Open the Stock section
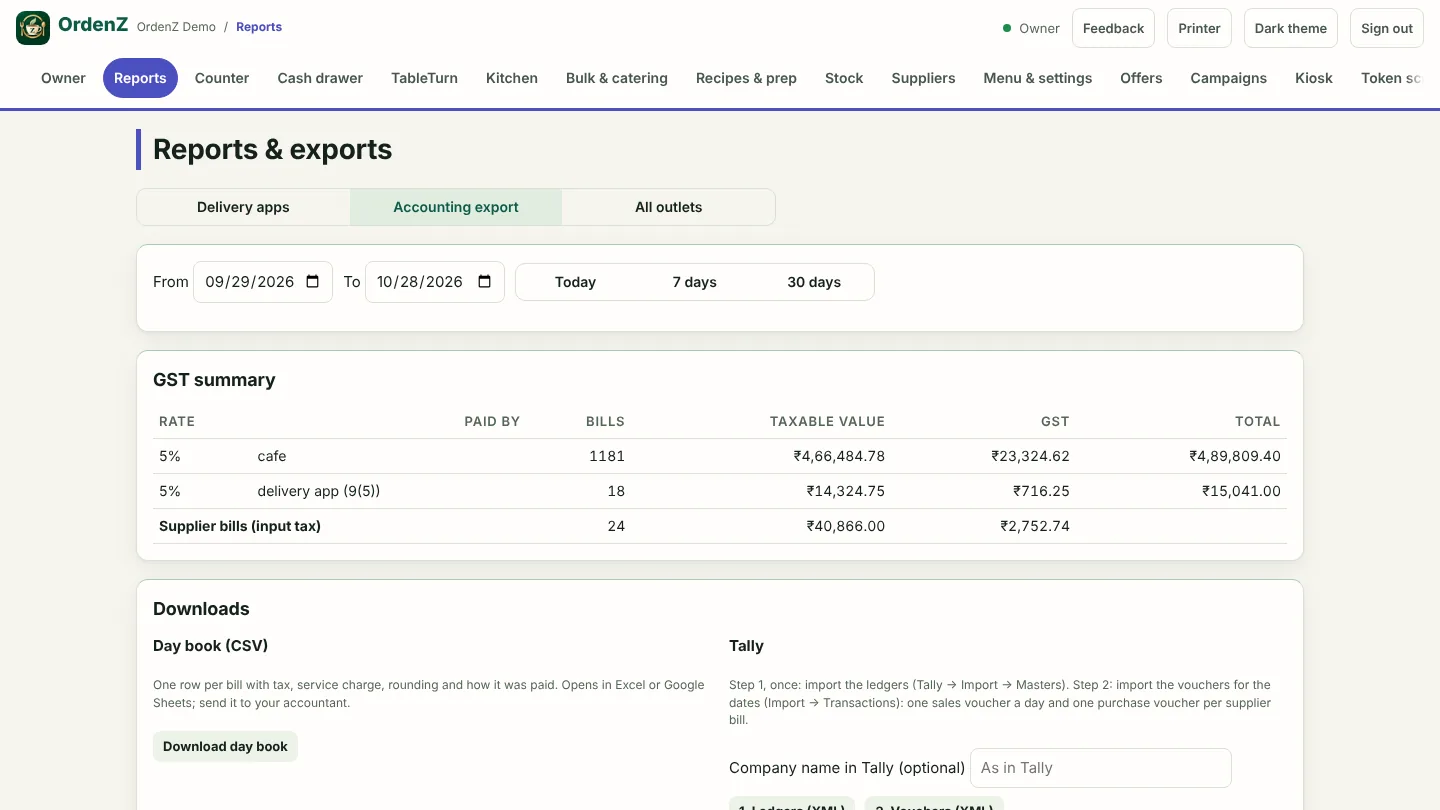Screen dimensions: 1440x810 pyautogui.click(x=844, y=78)
